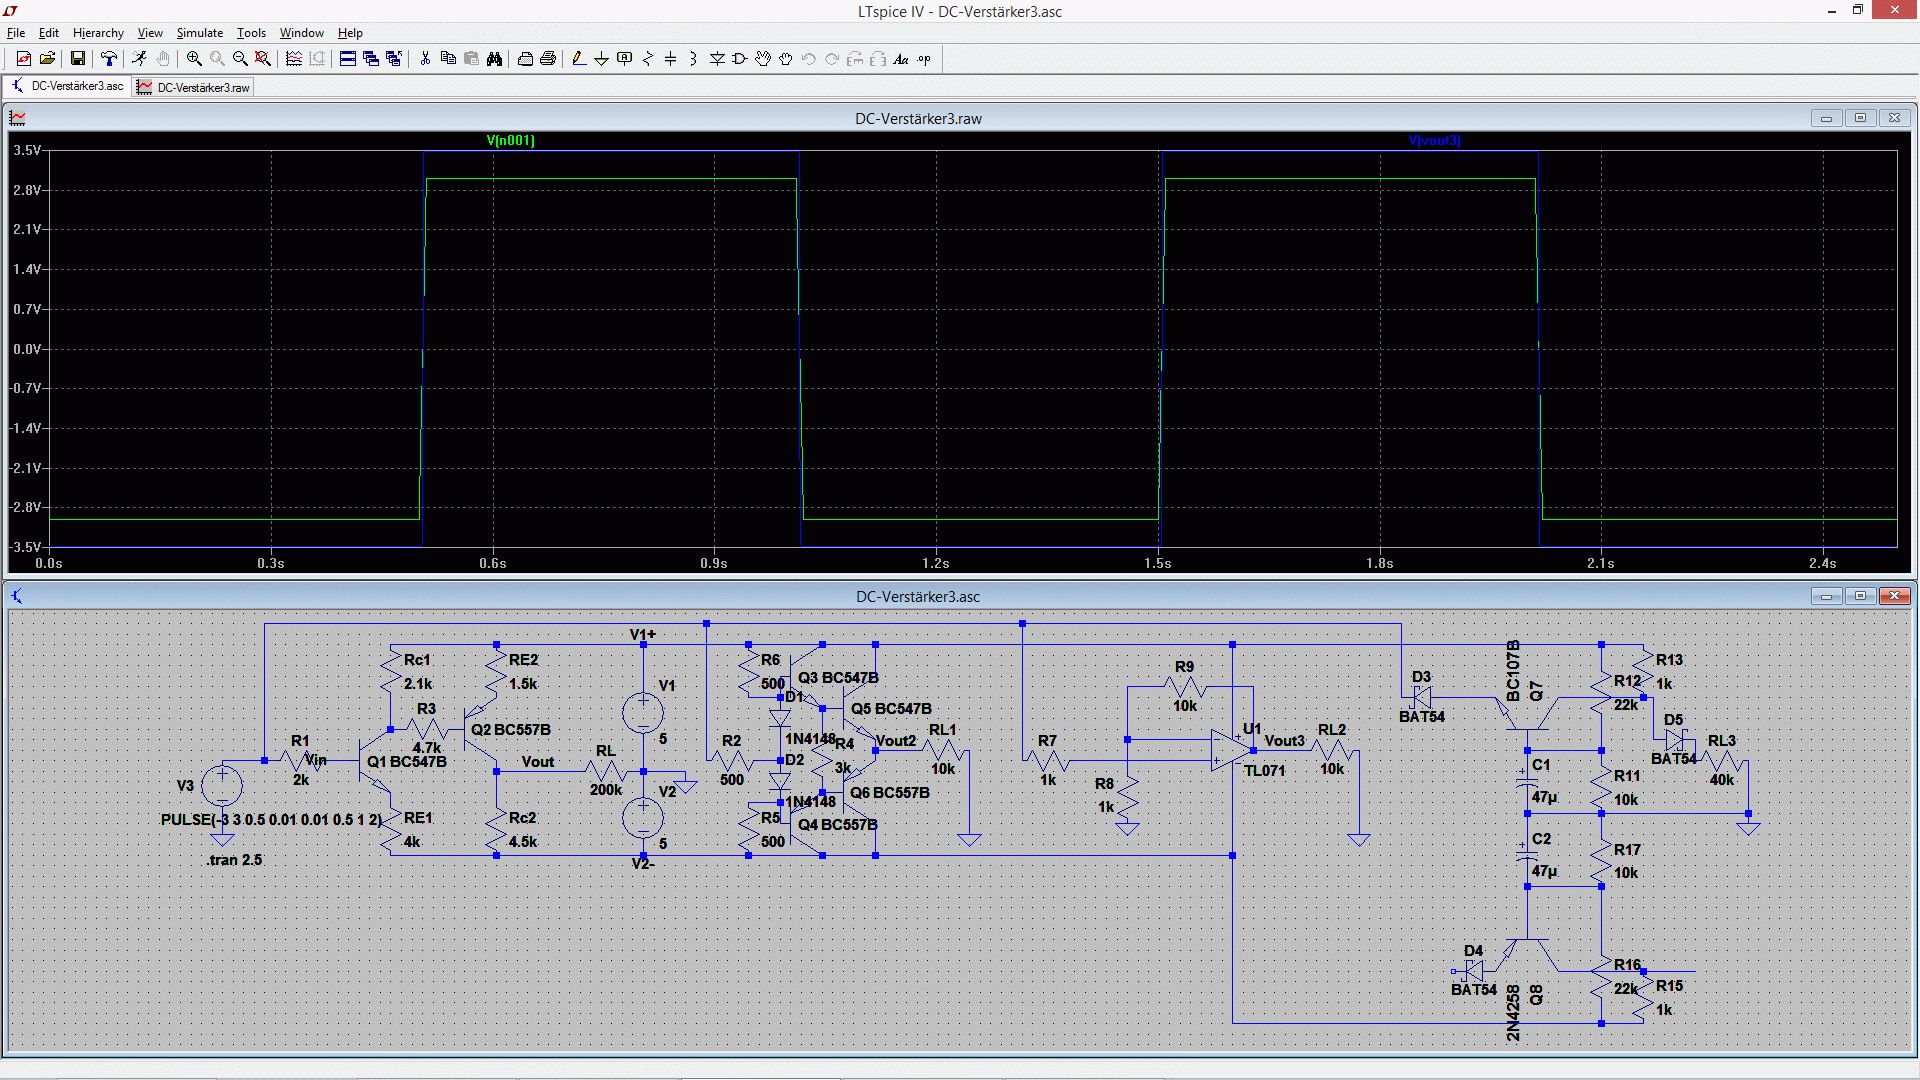Open the Hierarchy menu

pos(98,33)
